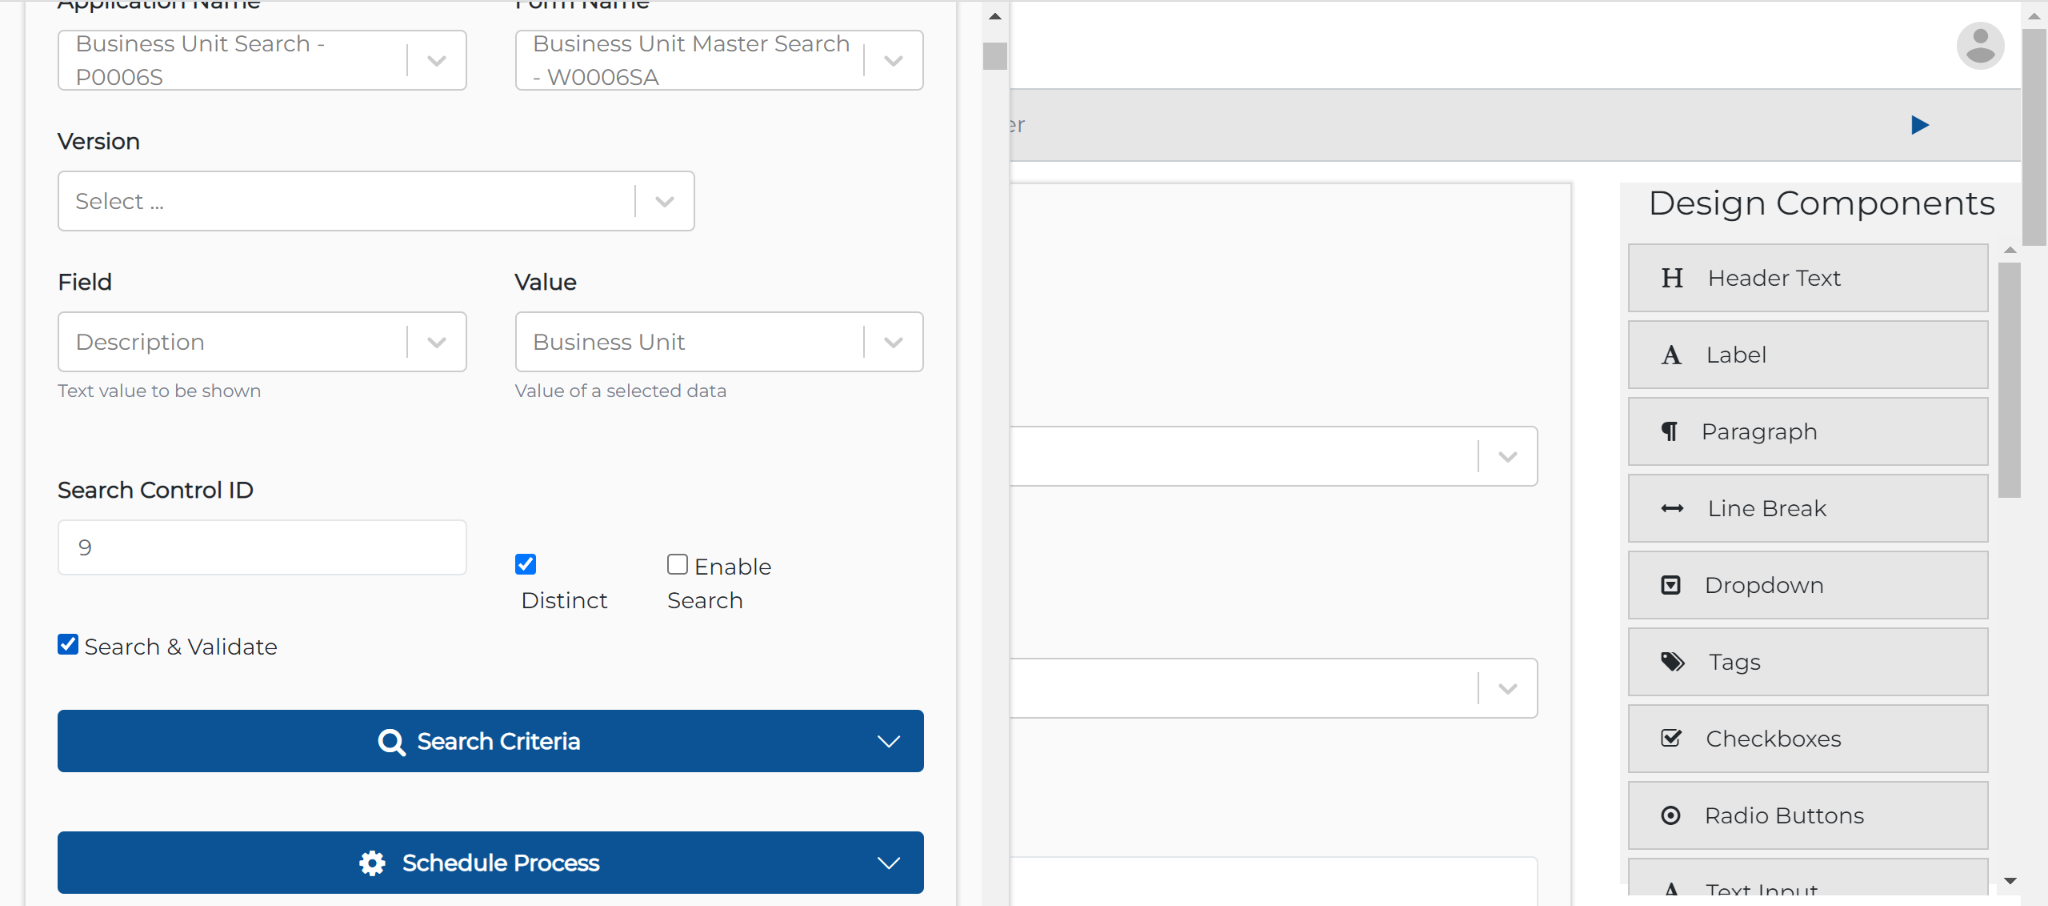Click the run play arrow icon
Viewport: 2048px width, 906px height.
tap(1919, 124)
